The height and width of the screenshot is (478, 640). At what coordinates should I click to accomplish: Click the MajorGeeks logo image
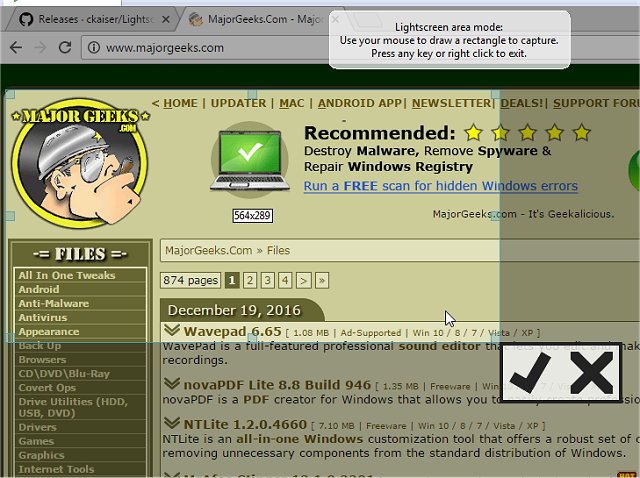click(x=80, y=163)
